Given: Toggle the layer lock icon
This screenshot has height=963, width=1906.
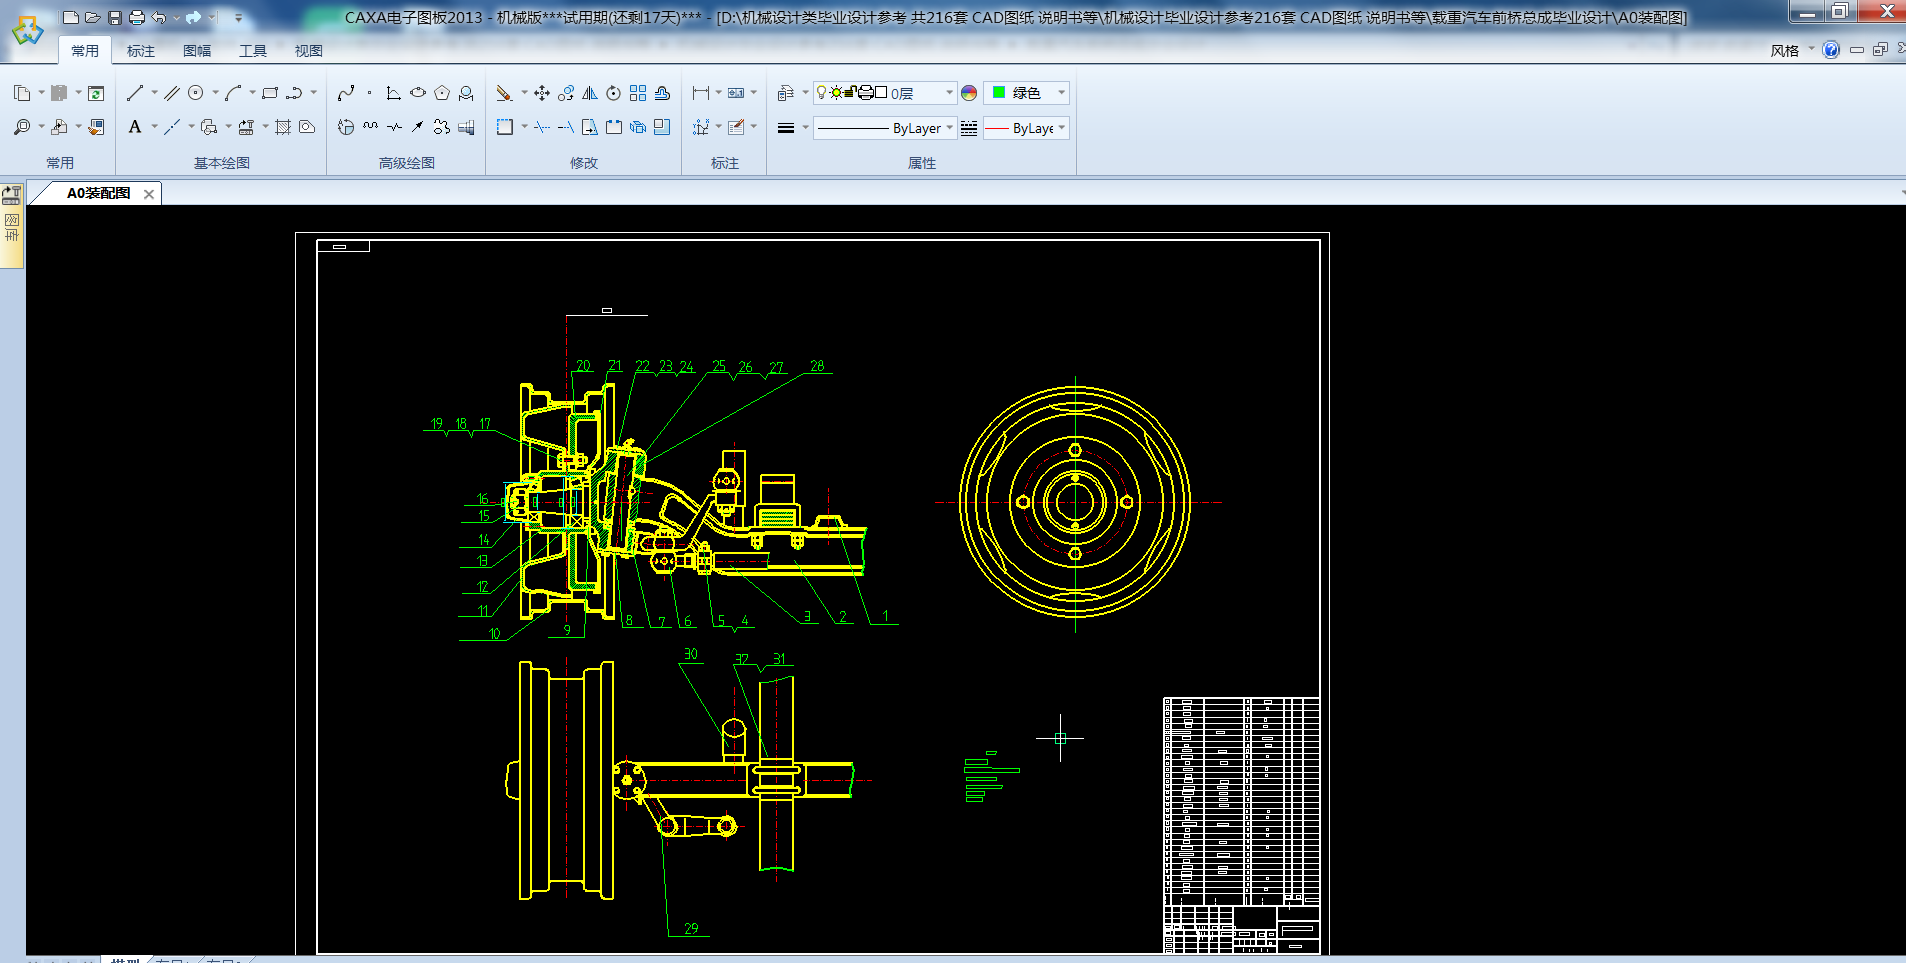Looking at the screenshot, I should tap(851, 93).
